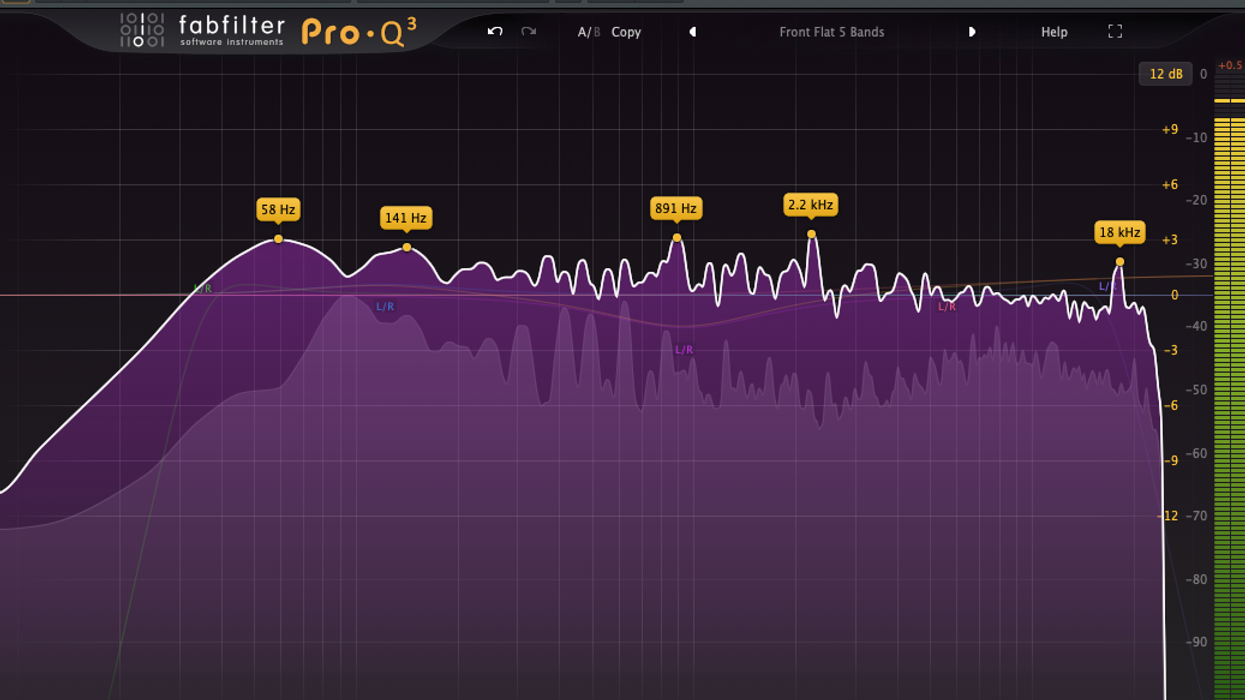Click the redo arrow icon
Viewport: 1245px width, 700px height.
529,32
